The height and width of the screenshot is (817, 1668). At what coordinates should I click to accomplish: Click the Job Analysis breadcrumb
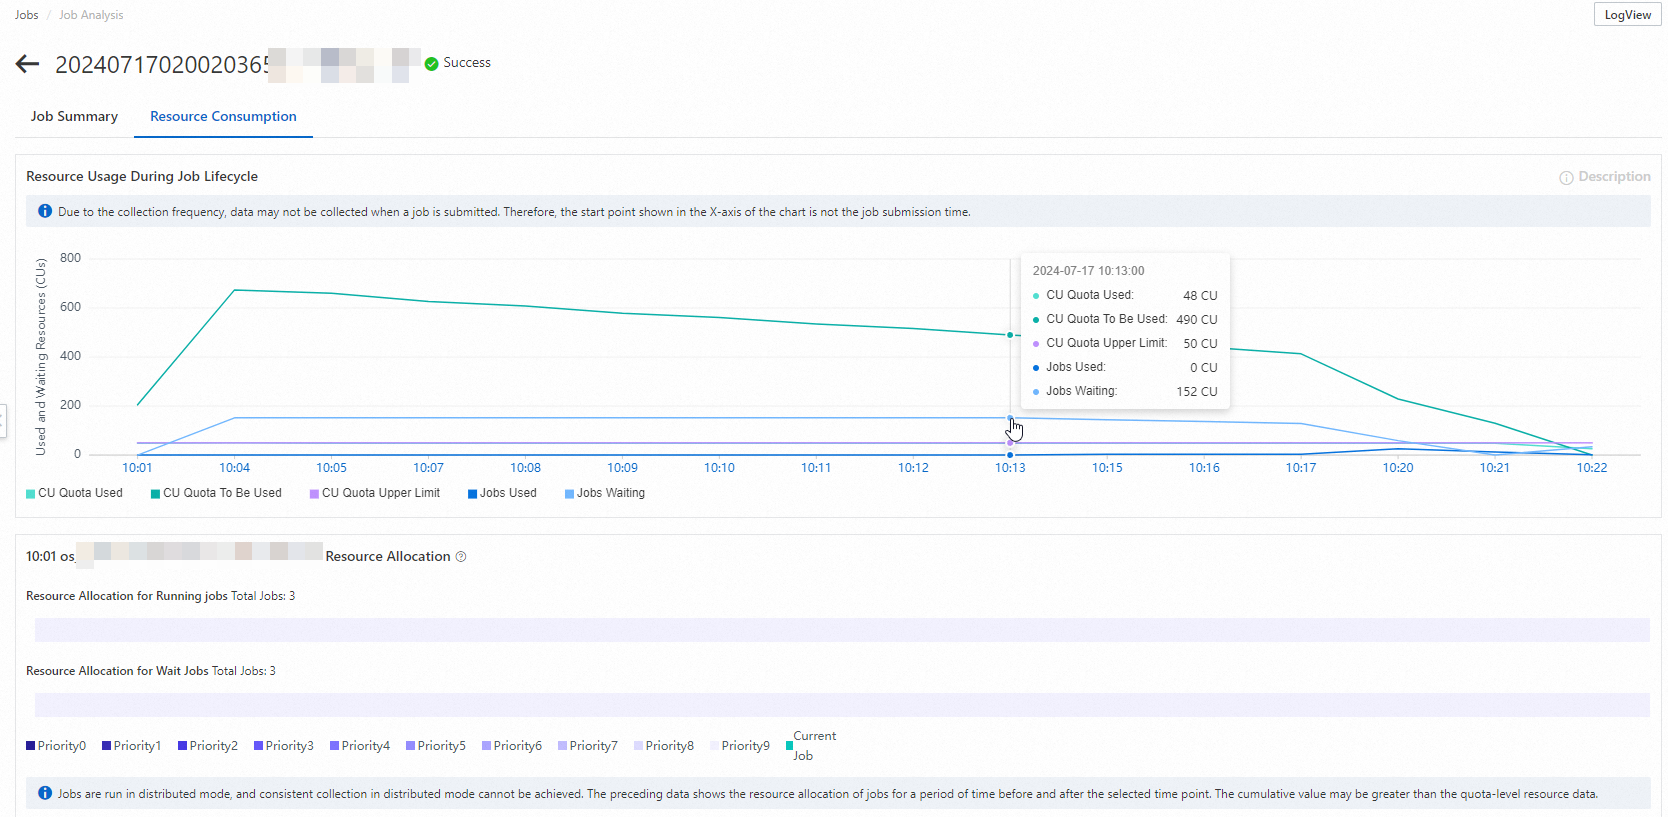coord(91,15)
